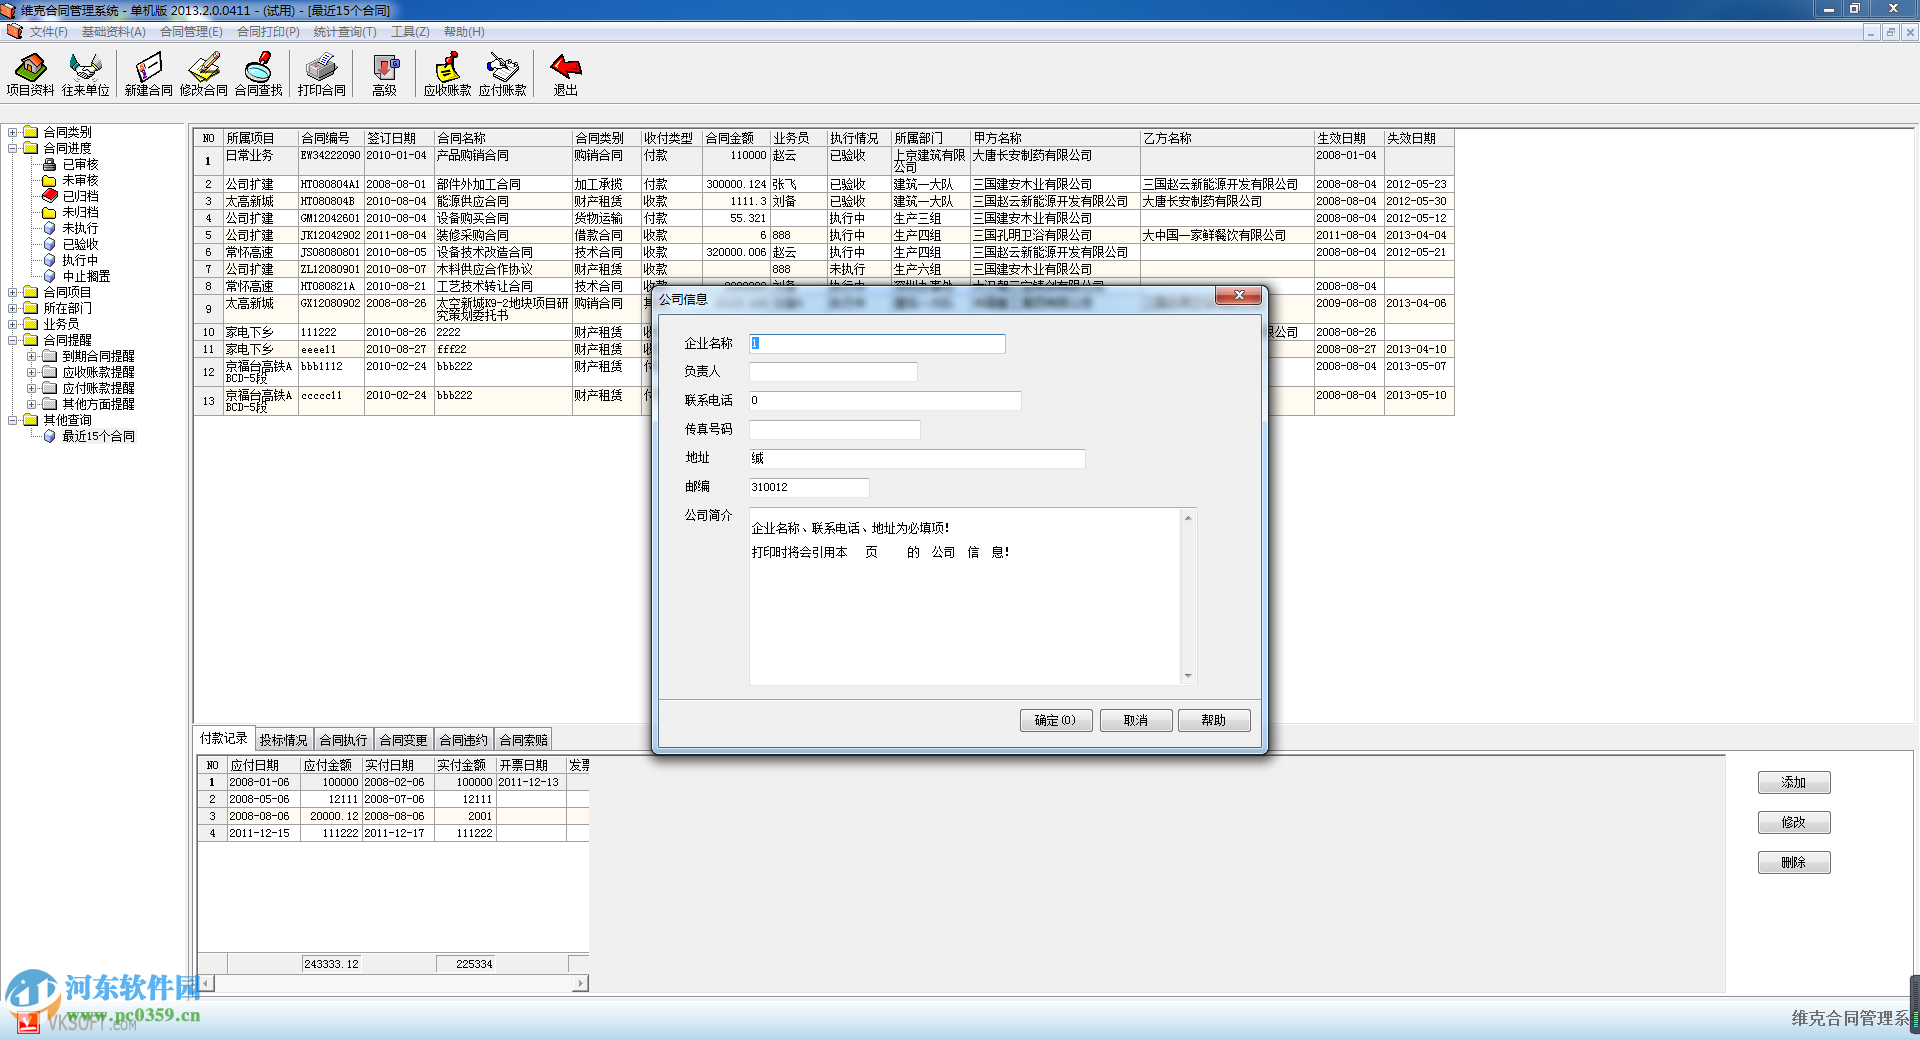
Task: Click the 往来单位 handshake icon
Action: [x=86, y=74]
